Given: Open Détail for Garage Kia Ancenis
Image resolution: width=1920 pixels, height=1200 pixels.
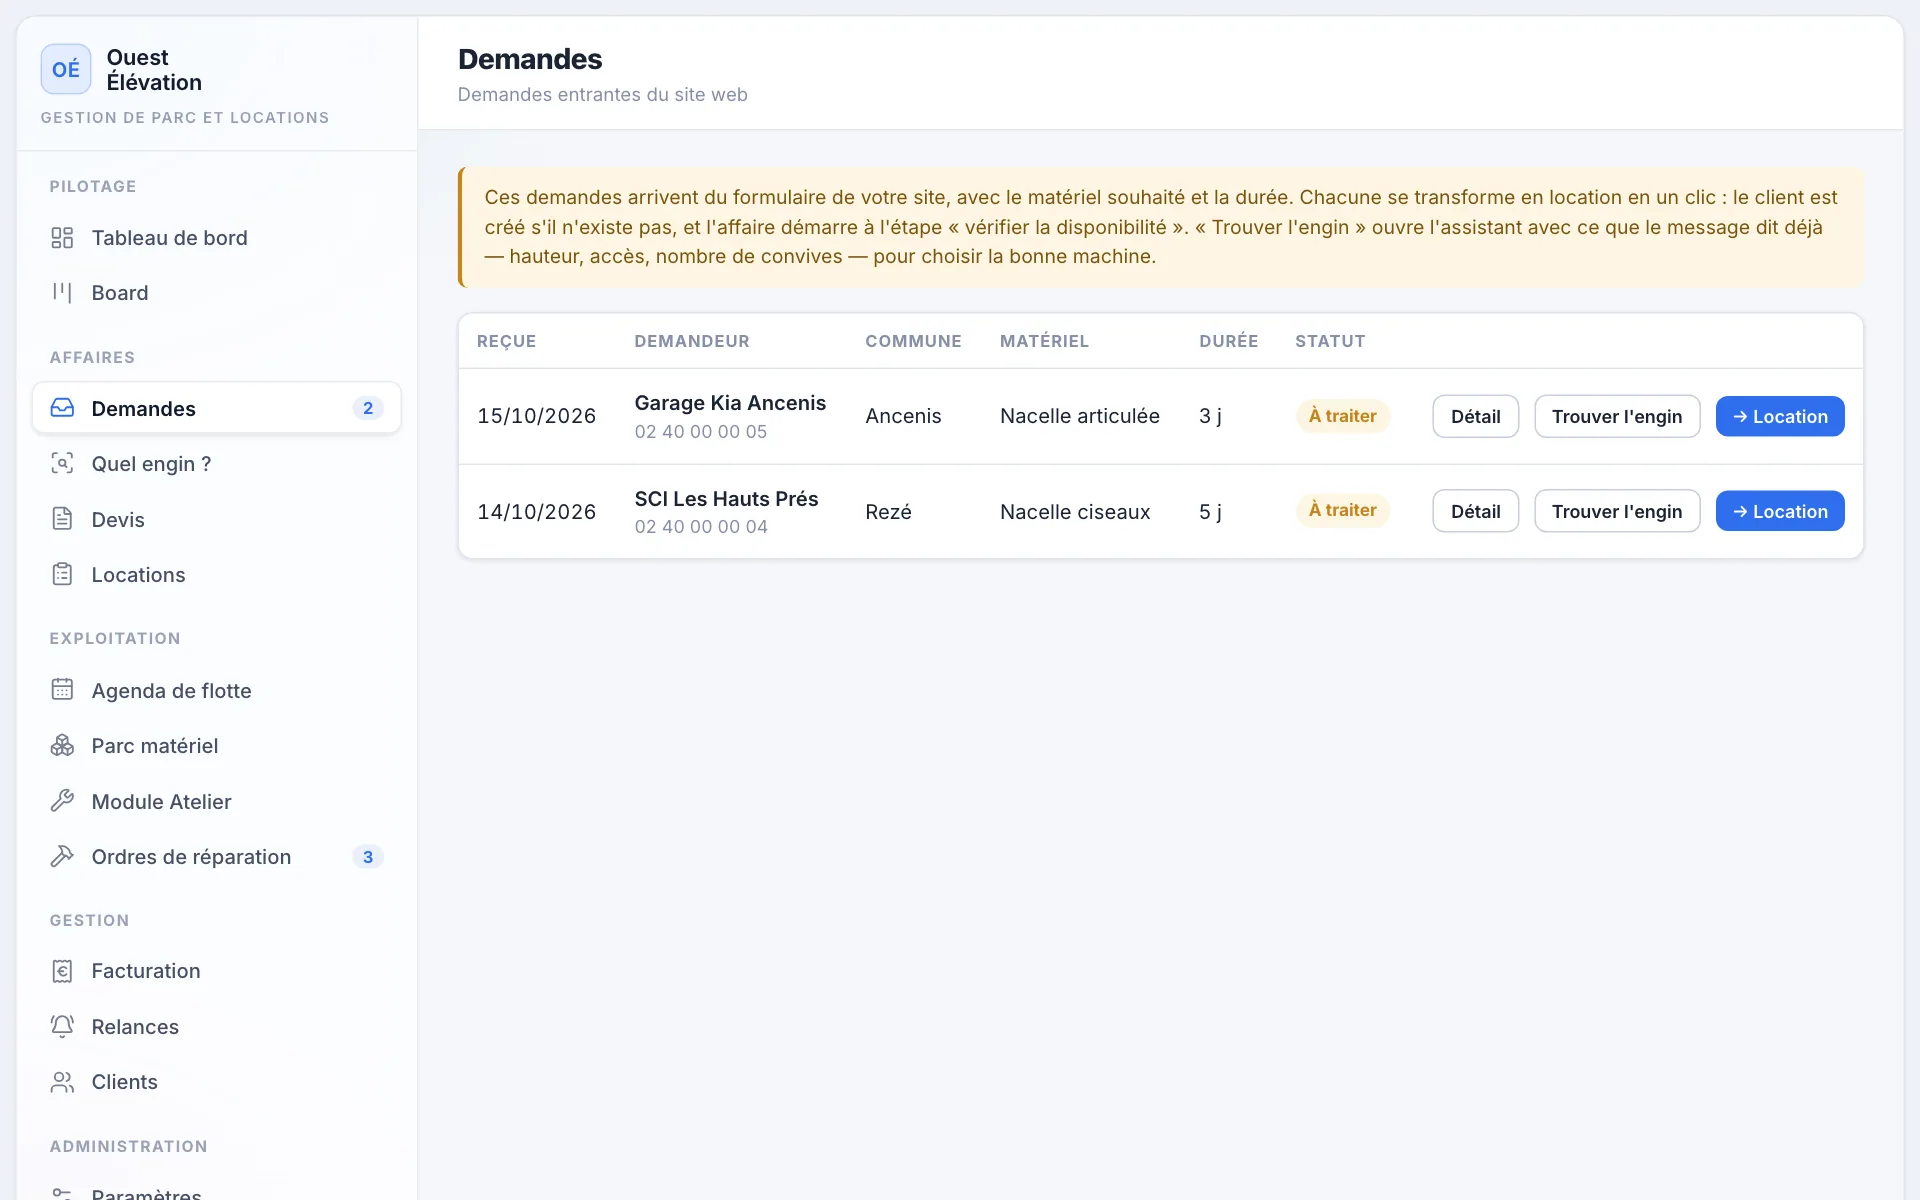Looking at the screenshot, I should click(x=1475, y=416).
